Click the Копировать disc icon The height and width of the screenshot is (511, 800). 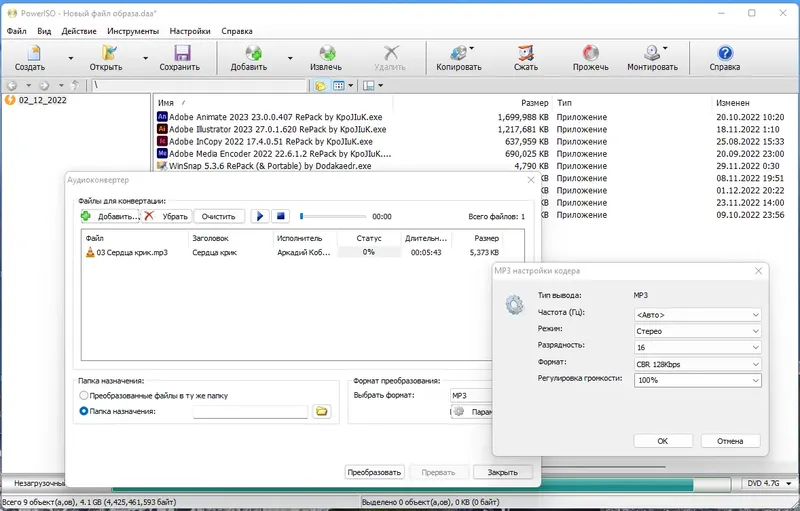458,53
